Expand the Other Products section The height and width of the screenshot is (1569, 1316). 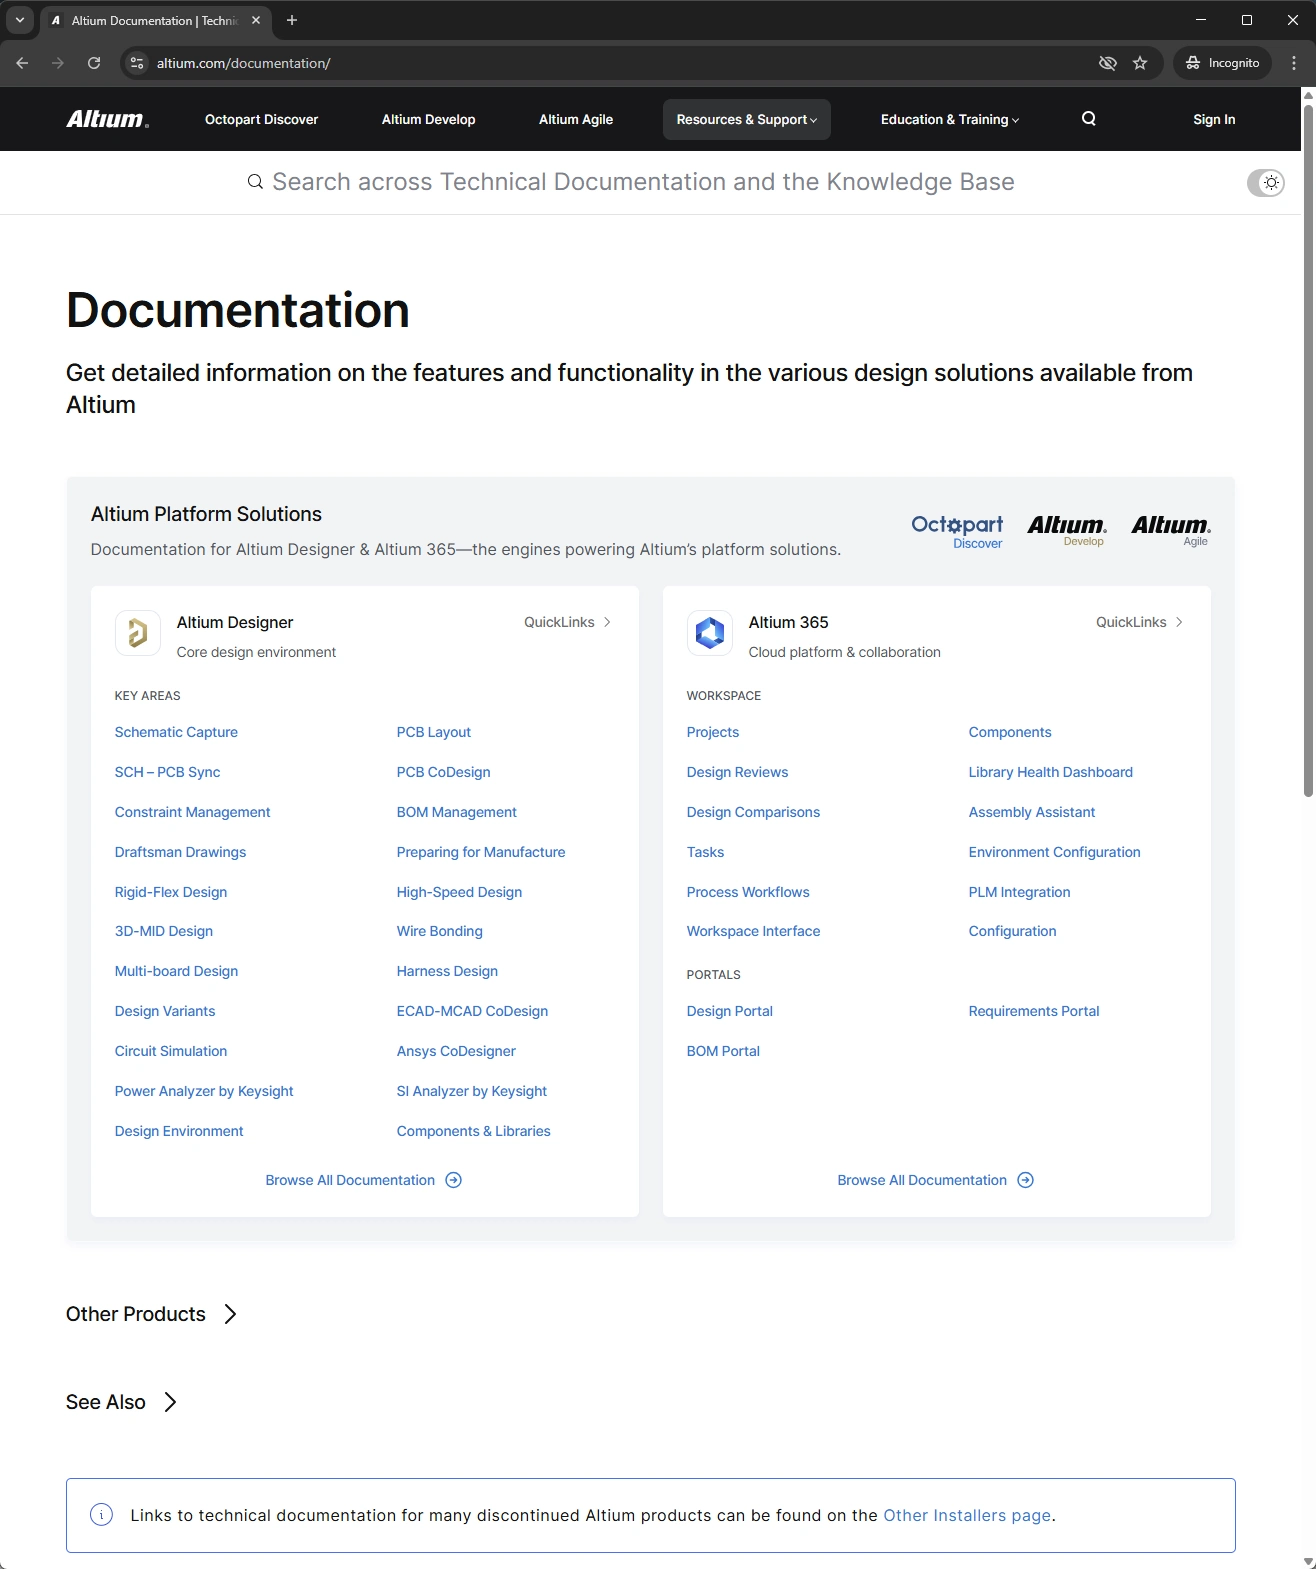coord(152,1314)
